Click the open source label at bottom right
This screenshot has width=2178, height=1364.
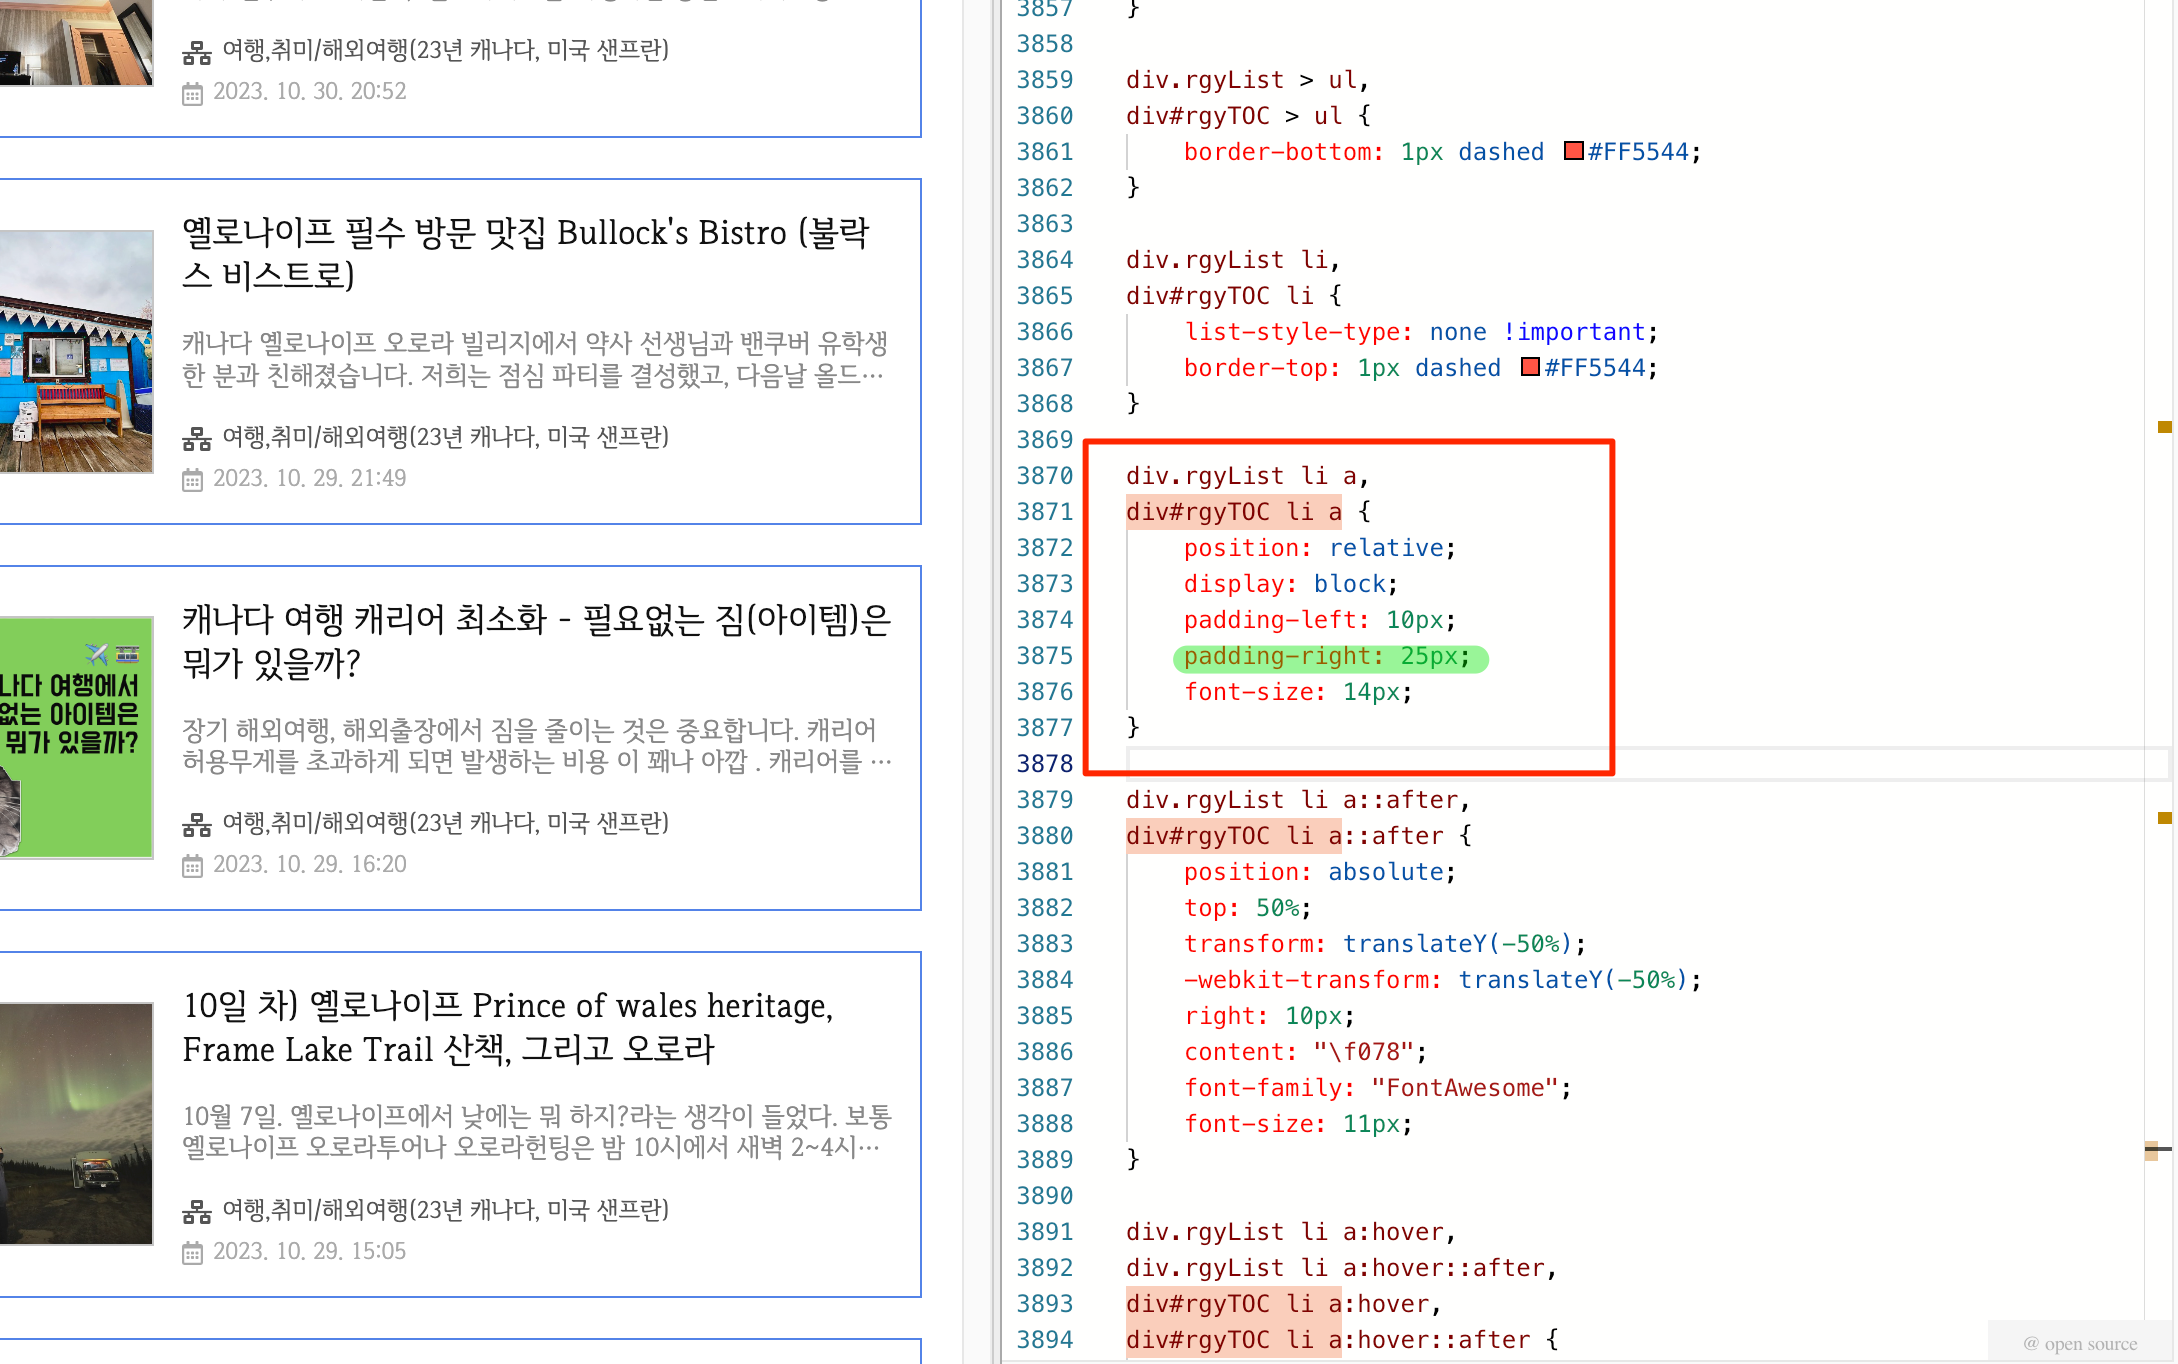pos(2080,1343)
